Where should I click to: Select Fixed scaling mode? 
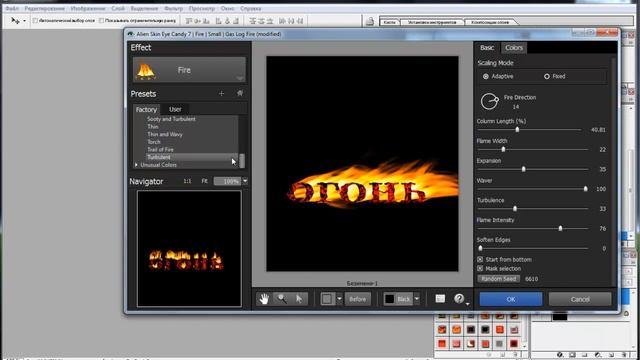[x=547, y=76]
